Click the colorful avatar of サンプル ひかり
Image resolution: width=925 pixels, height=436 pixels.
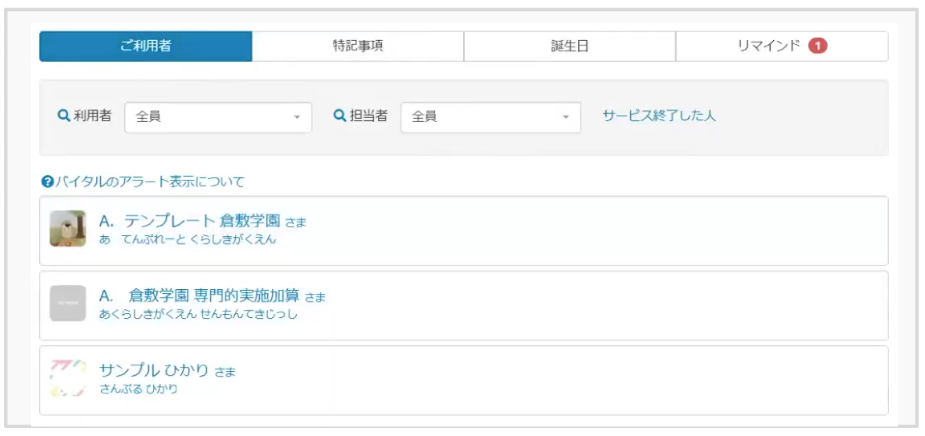coord(67,378)
